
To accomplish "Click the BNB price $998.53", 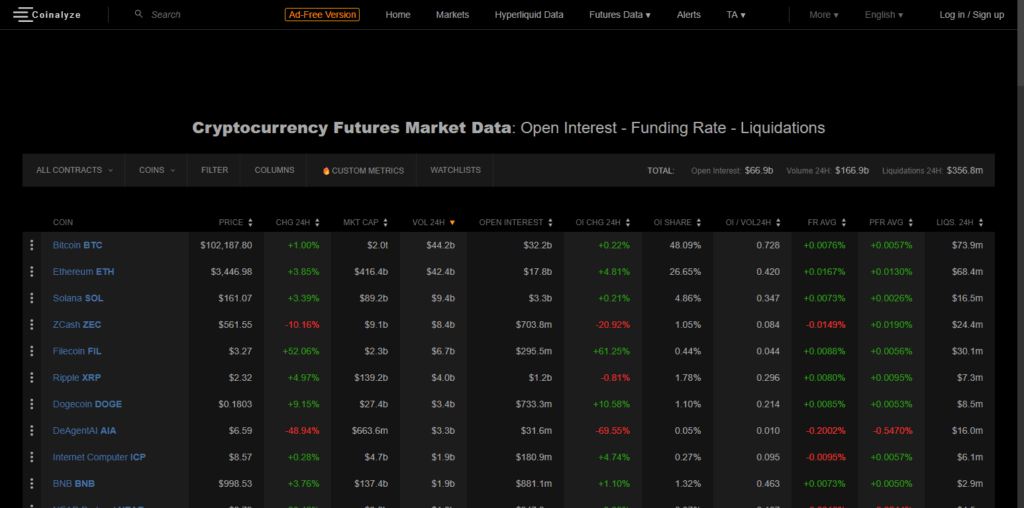I will pyautogui.click(x=236, y=484).
